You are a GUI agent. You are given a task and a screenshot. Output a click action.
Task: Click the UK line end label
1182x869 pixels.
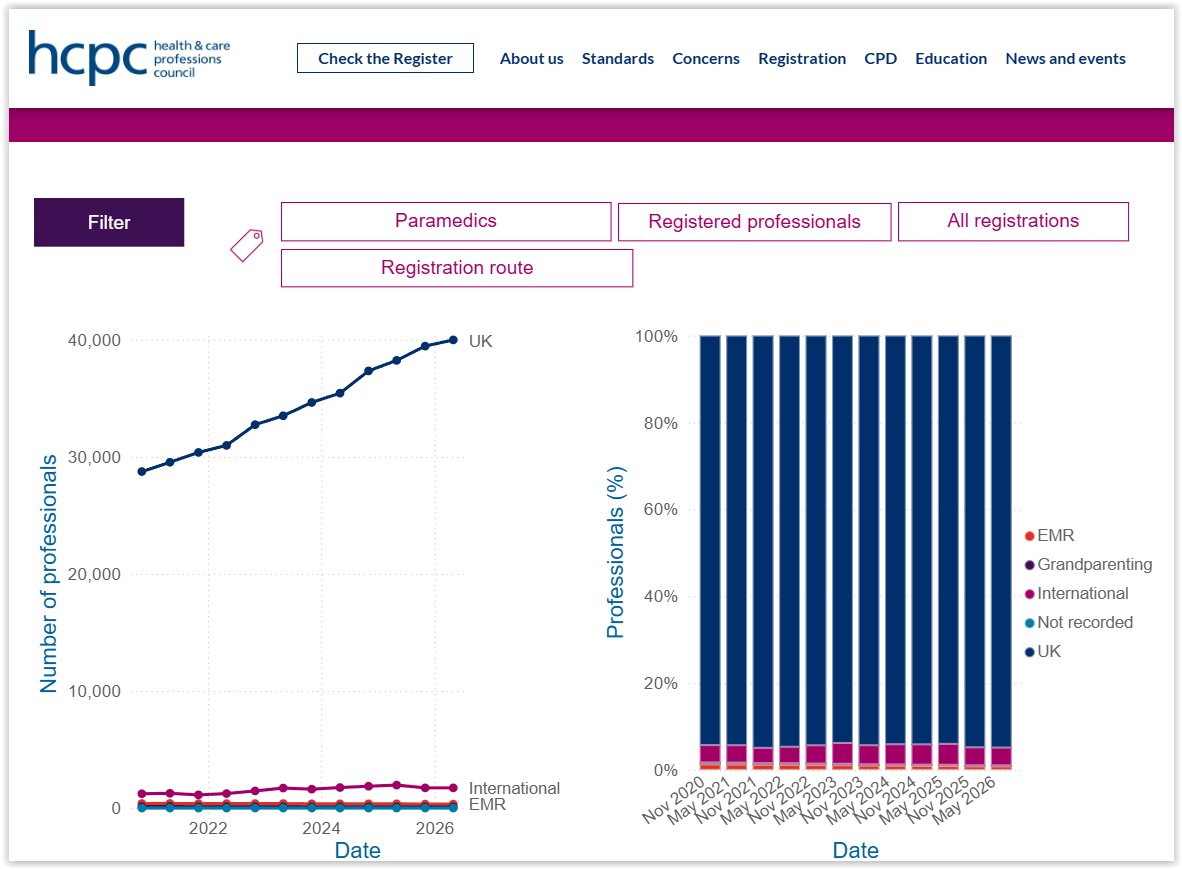pos(480,341)
